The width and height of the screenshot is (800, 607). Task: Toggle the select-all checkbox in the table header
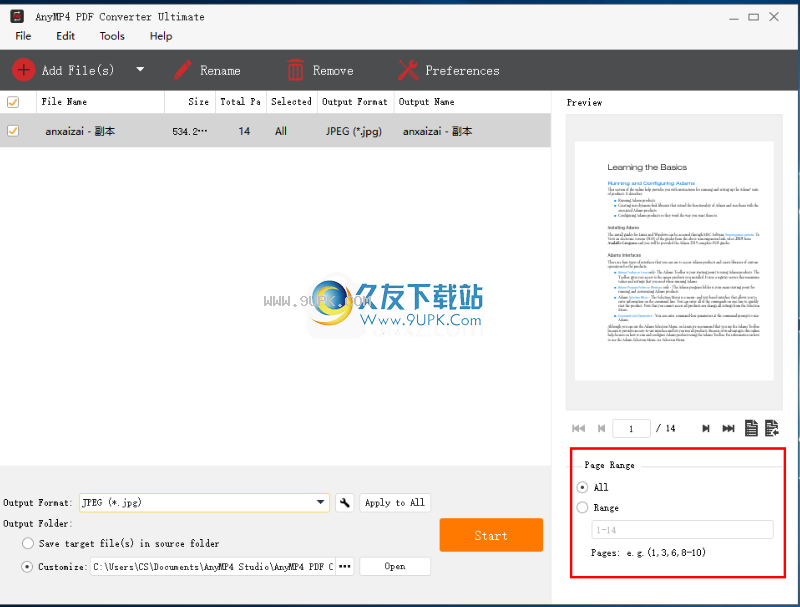click(13, 102)
